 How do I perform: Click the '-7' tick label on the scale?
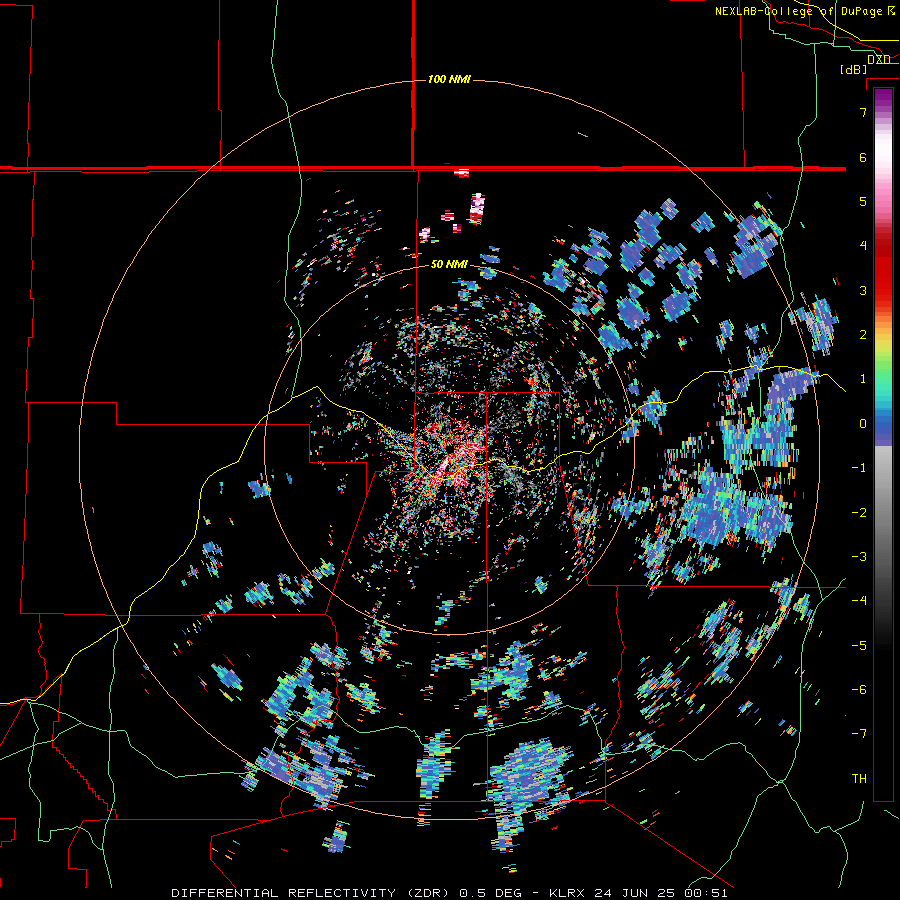[859, 734]
